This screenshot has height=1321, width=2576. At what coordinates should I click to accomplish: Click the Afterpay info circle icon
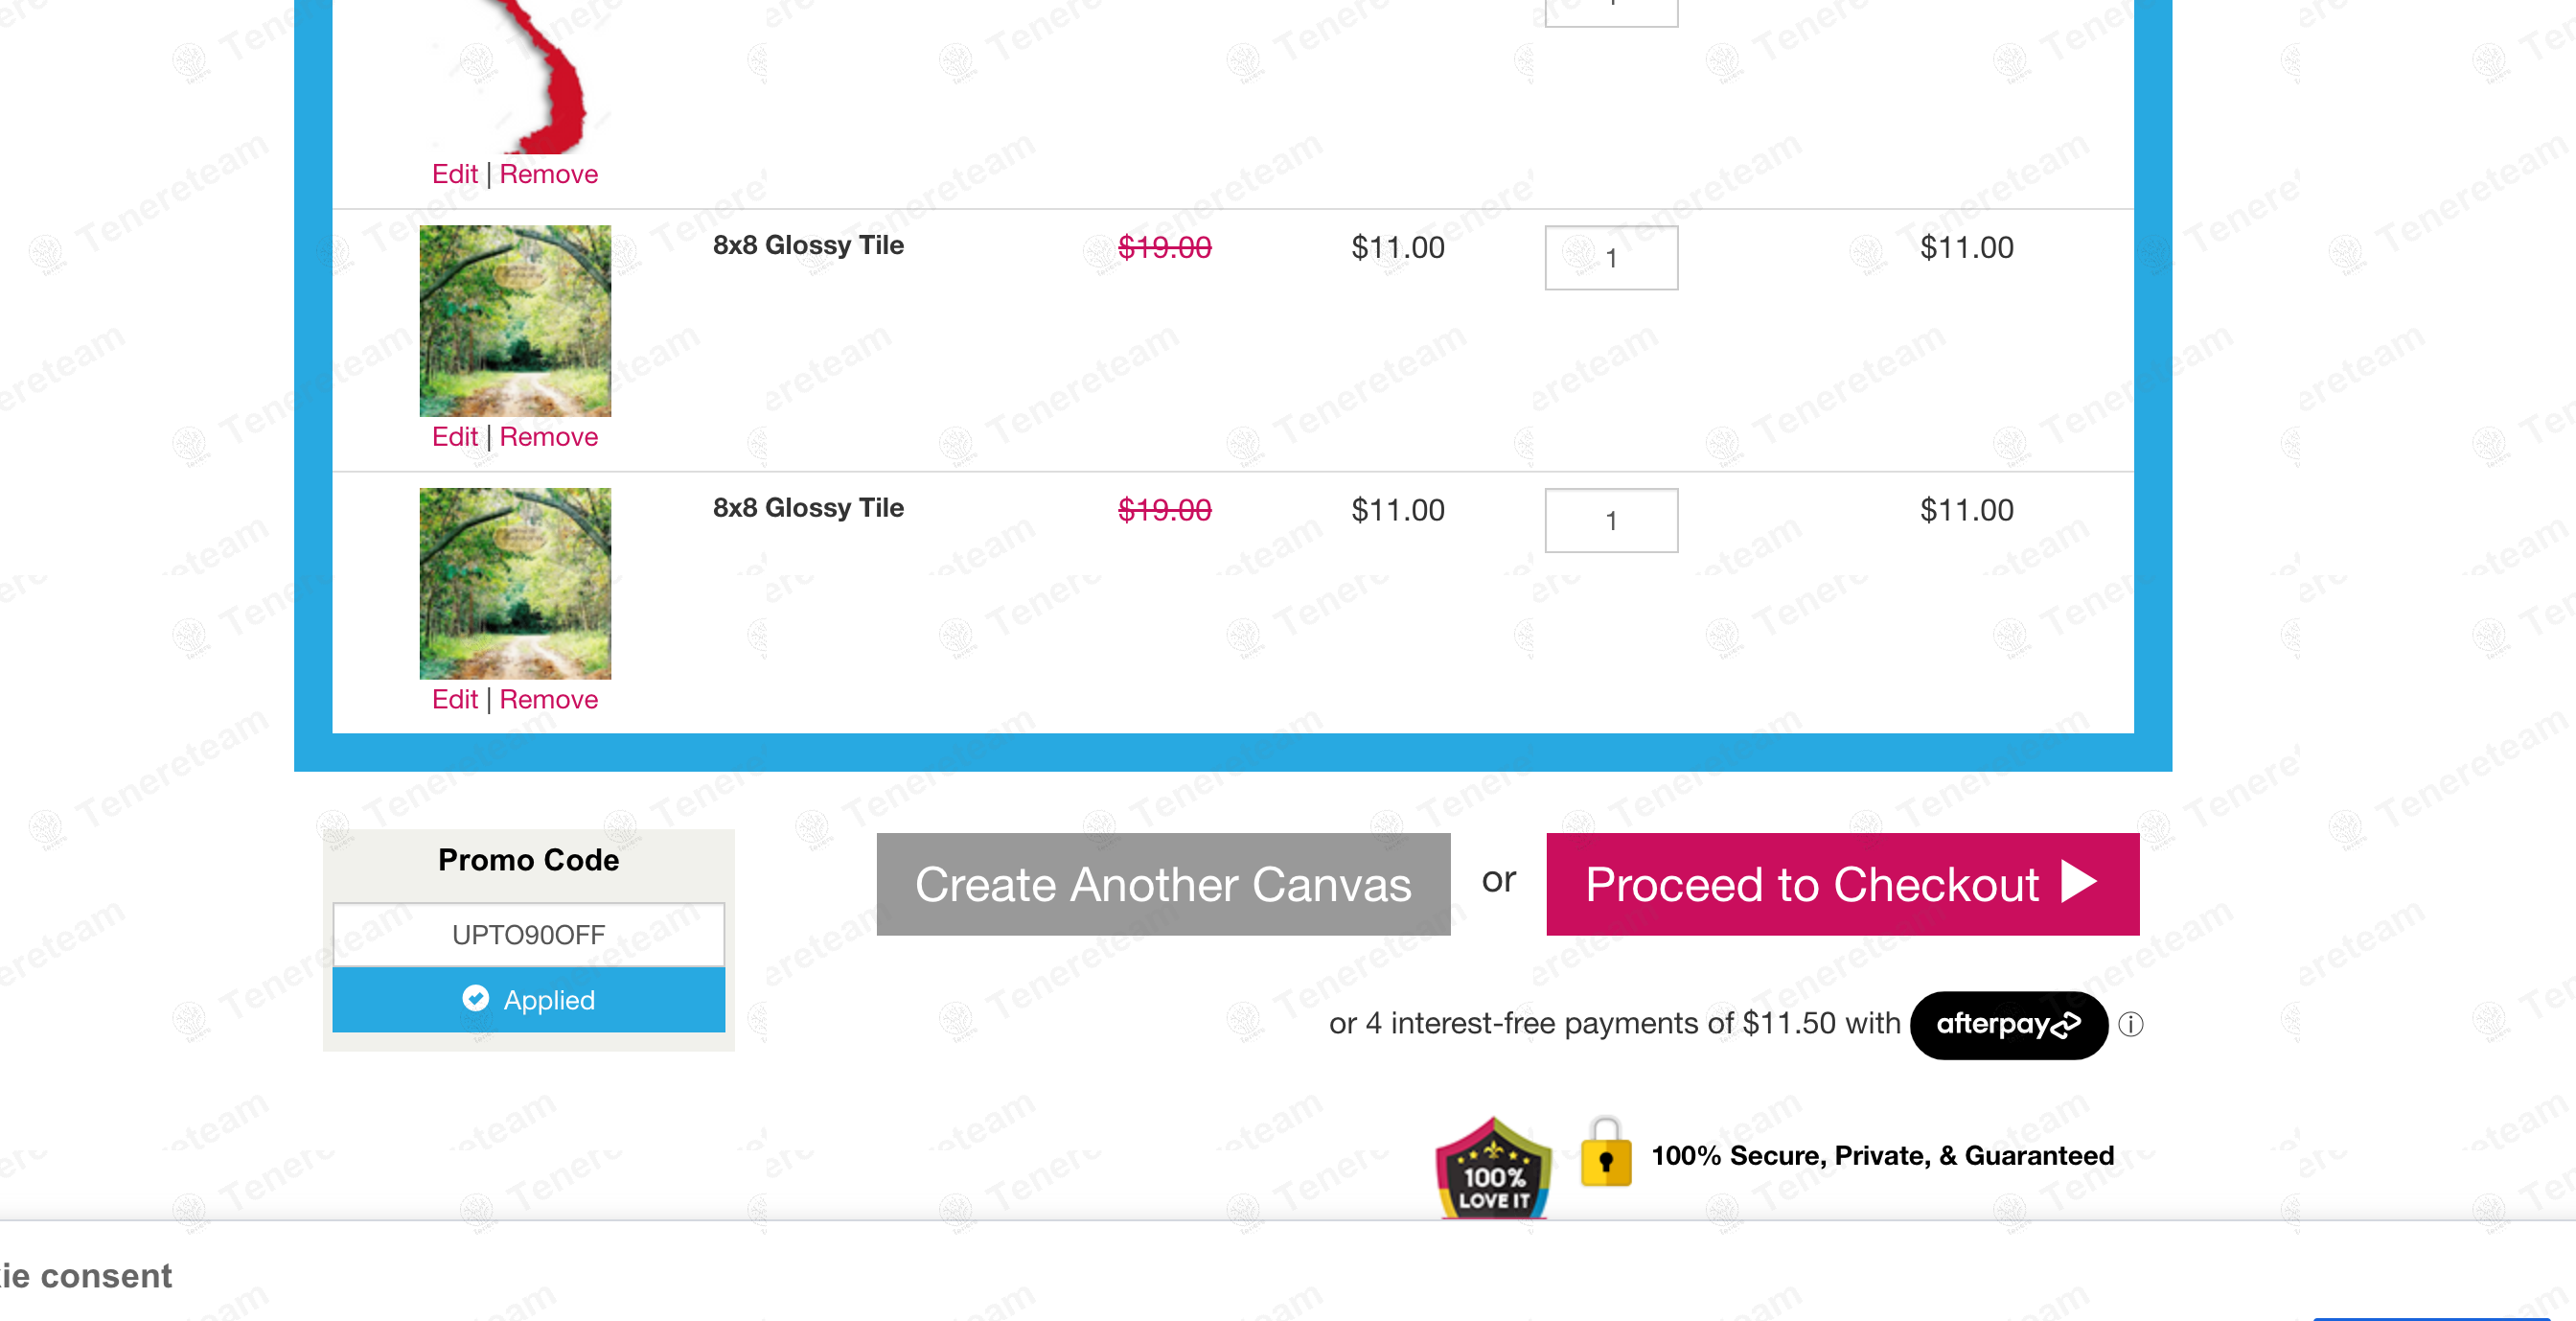click(2131, 1024)
